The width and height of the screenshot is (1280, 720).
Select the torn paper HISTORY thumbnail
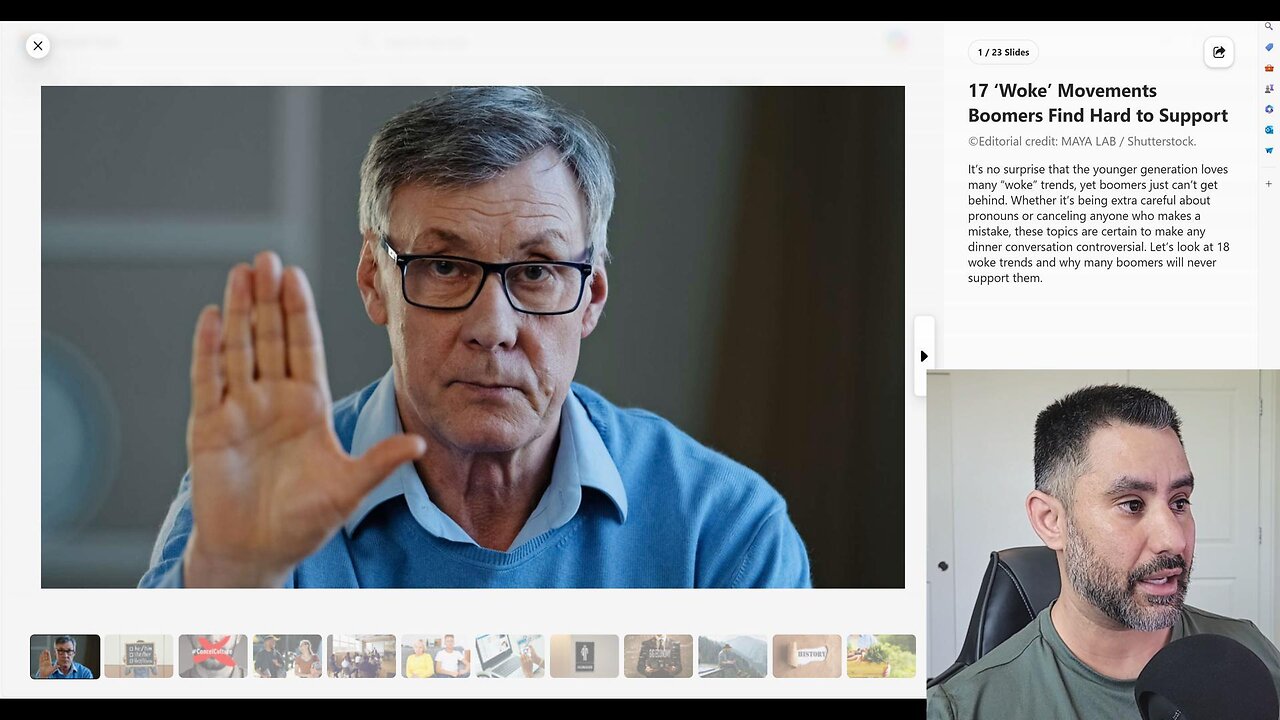click(x=807, y=657)
